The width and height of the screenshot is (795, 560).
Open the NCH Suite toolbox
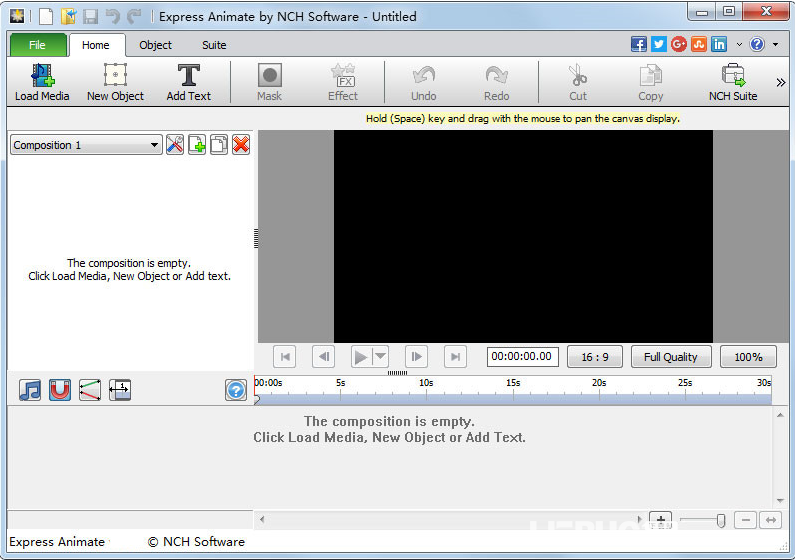(733, 83)
